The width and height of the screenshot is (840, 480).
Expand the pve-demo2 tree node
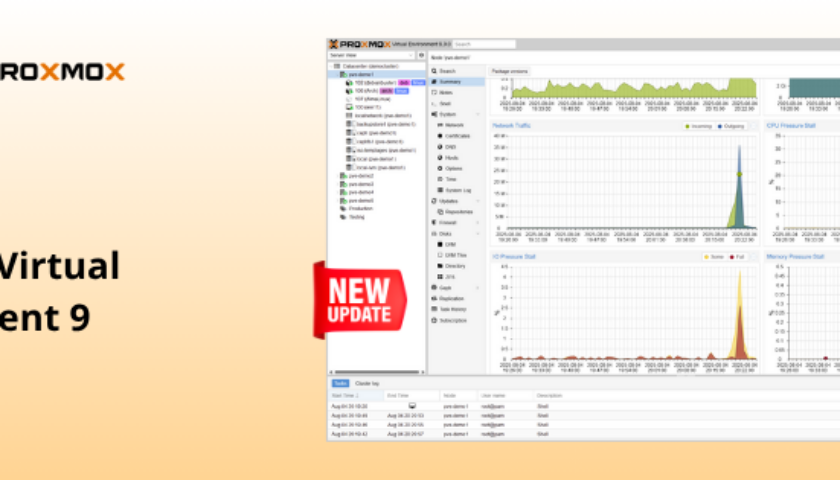click(x=338, y=176)
